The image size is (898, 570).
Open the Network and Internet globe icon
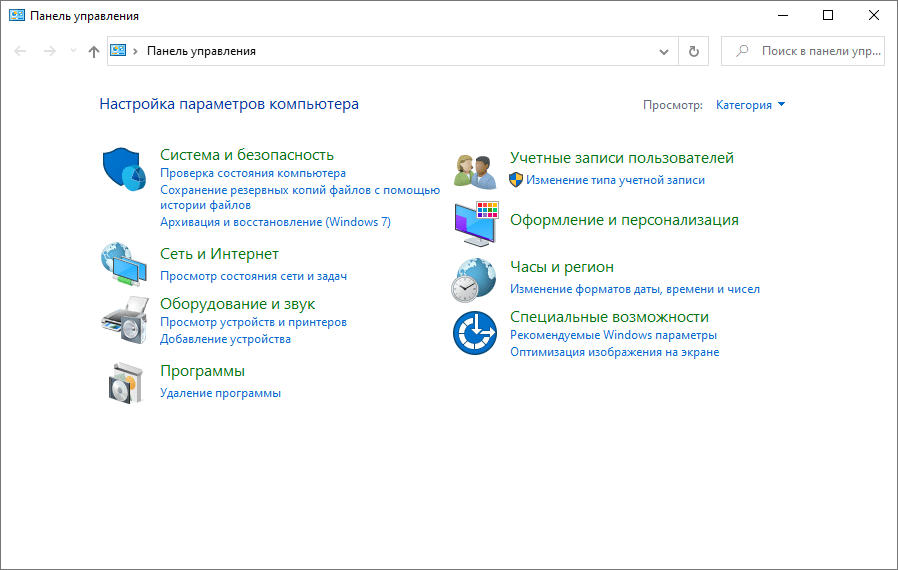point(125,265)
